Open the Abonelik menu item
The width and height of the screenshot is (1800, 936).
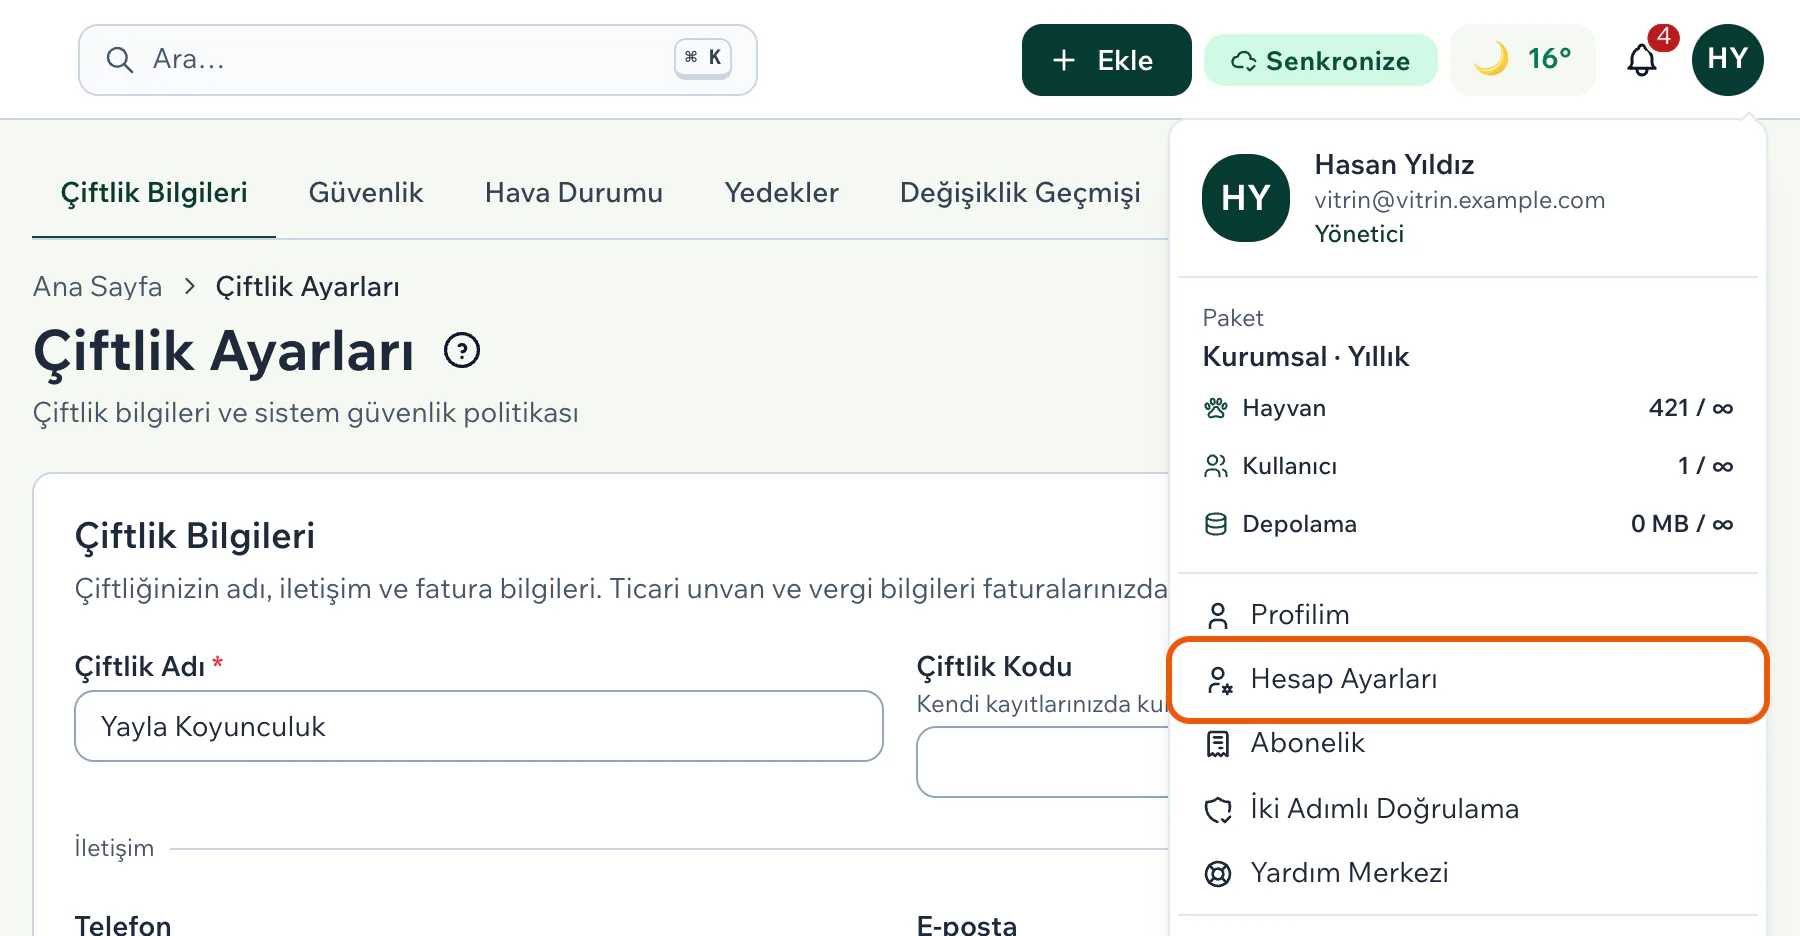[x=1468, y=743]
